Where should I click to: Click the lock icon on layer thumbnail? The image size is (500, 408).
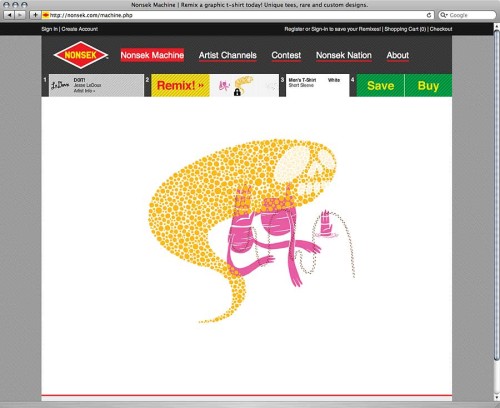(237, 92)
